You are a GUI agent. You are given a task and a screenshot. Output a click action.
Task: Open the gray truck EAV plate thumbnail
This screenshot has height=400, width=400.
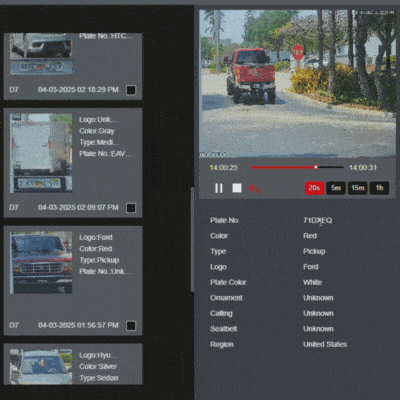pos(41,153)
